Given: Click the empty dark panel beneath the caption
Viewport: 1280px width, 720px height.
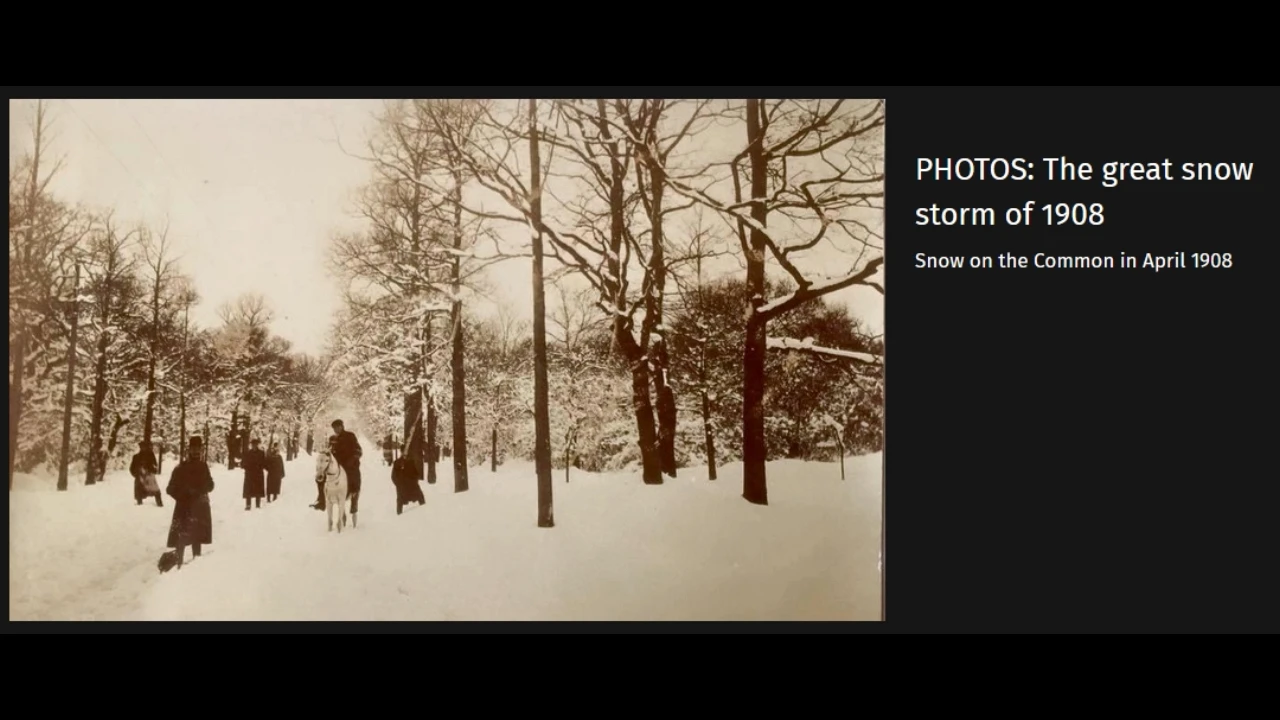Looking at the screenshot, I should pyautogui.click(x=1080, y=450).
